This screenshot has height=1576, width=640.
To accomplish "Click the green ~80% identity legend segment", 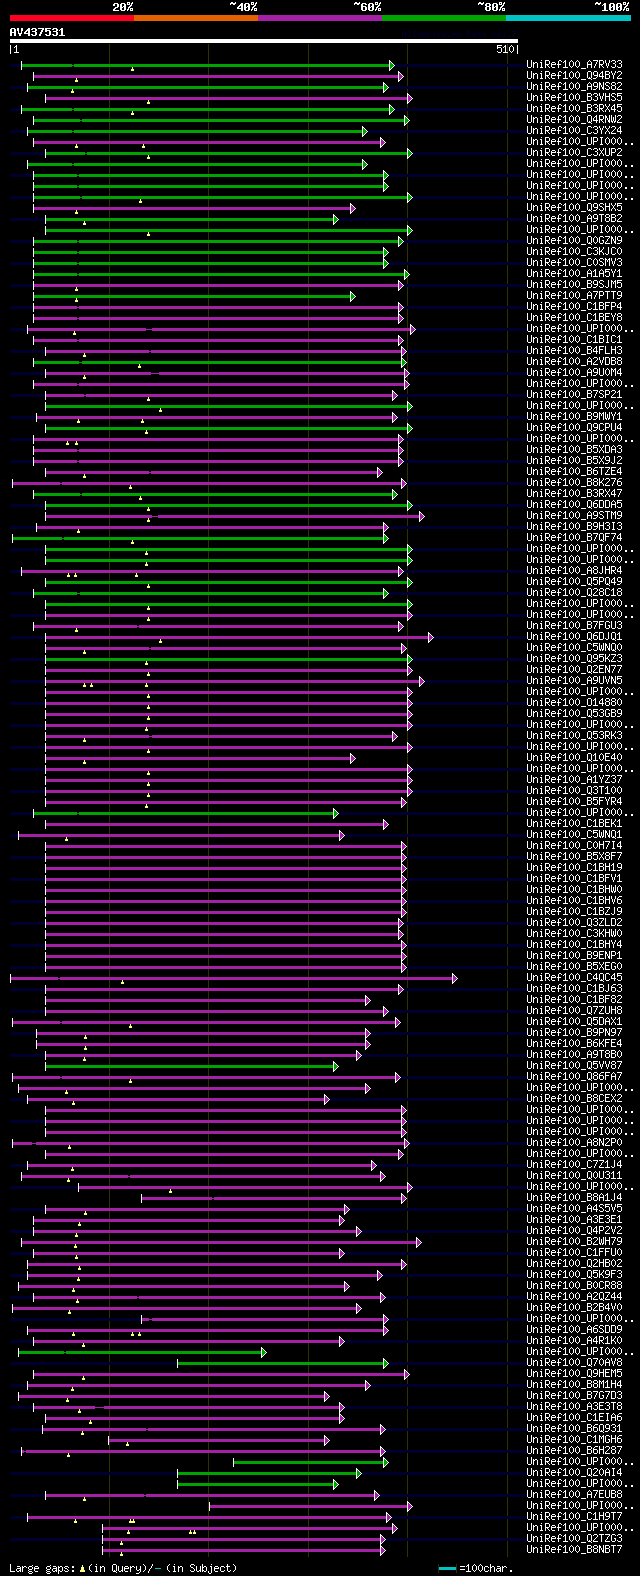I will click(443, 17).
